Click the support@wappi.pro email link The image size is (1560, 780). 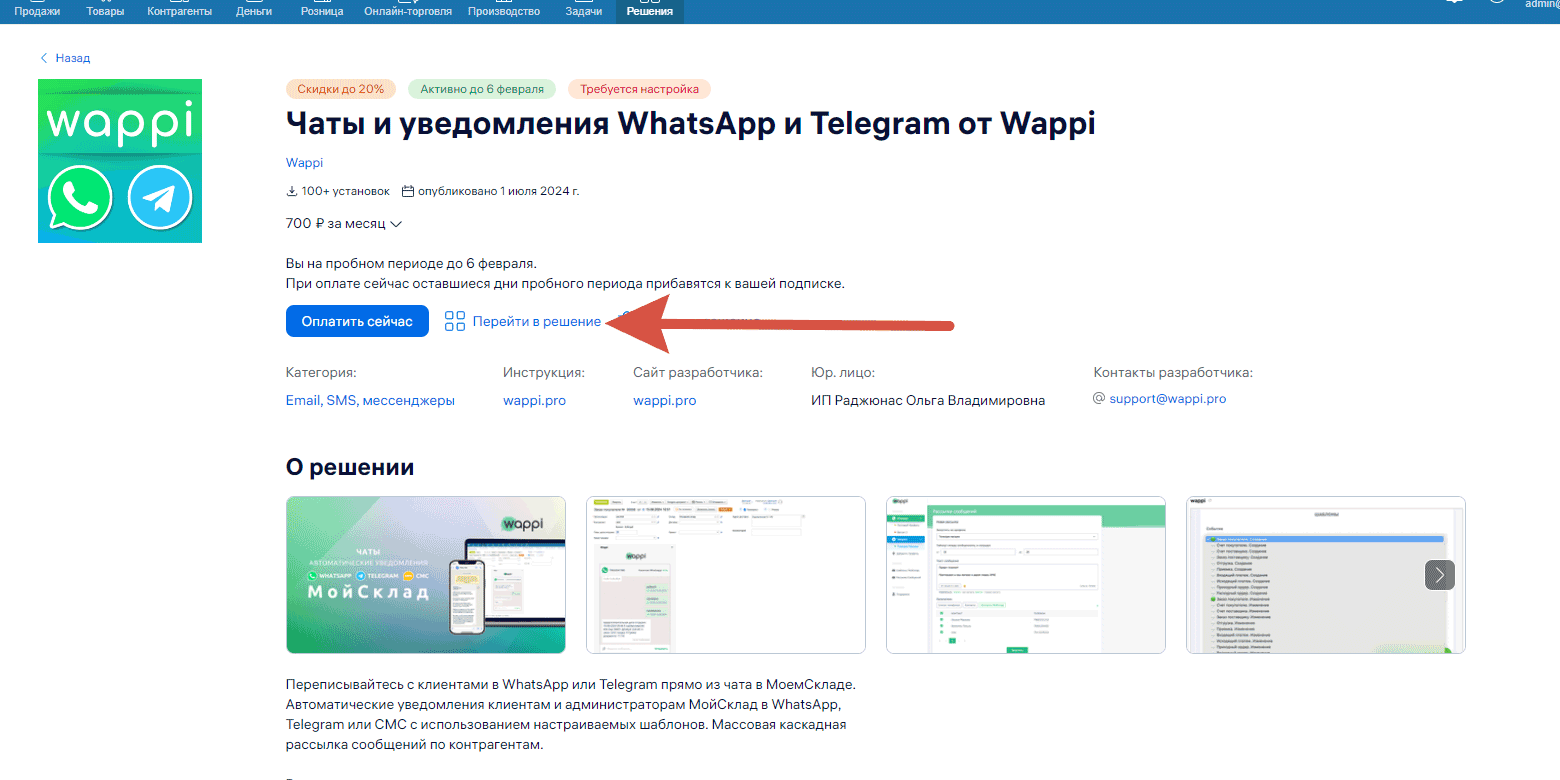[1167, 398]
